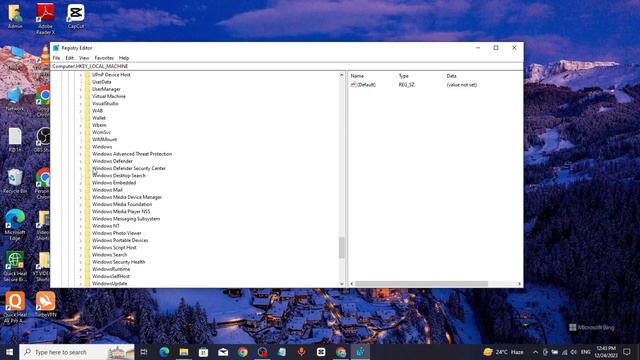640x360 pixels.
Task: Open Adobe Reader X desktop shortcut
Action: (45, 18)
